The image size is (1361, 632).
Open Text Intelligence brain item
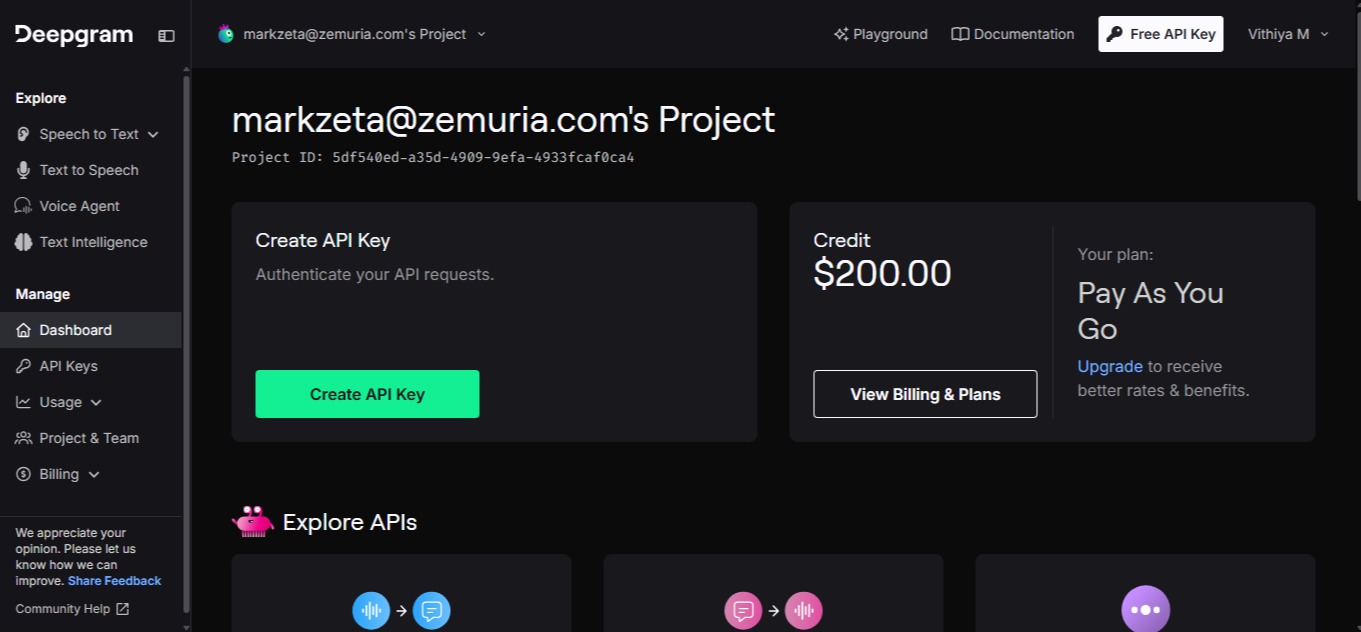(x=90, y=242)
